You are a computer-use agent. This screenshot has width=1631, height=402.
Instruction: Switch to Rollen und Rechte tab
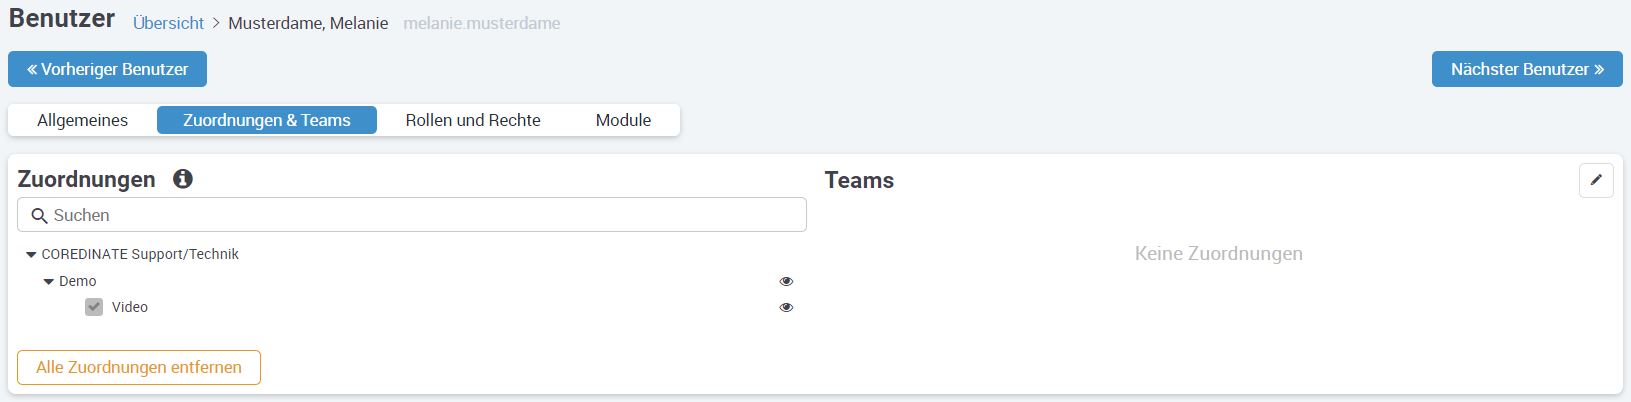[x=473, y=120]
